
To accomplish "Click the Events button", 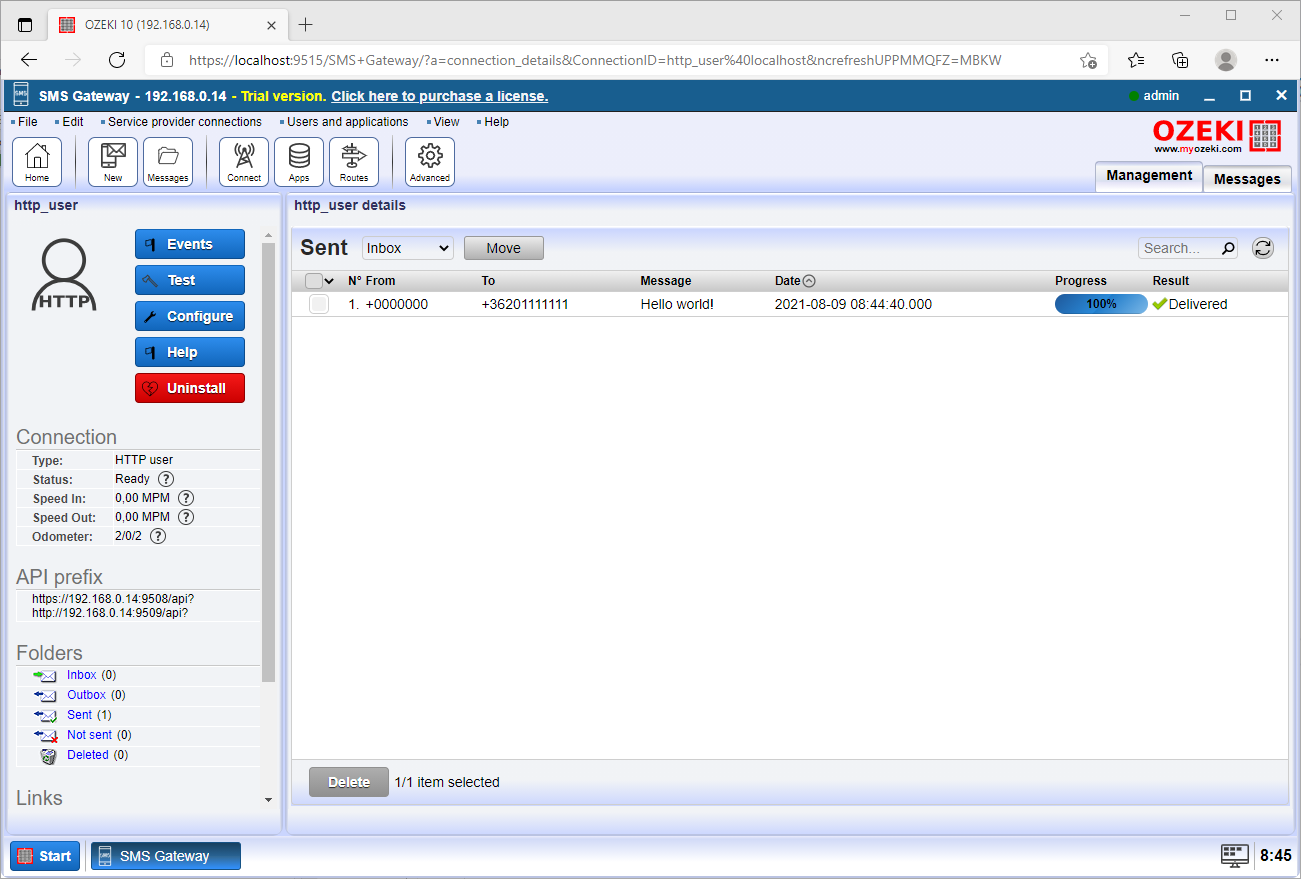I will 190,244.
